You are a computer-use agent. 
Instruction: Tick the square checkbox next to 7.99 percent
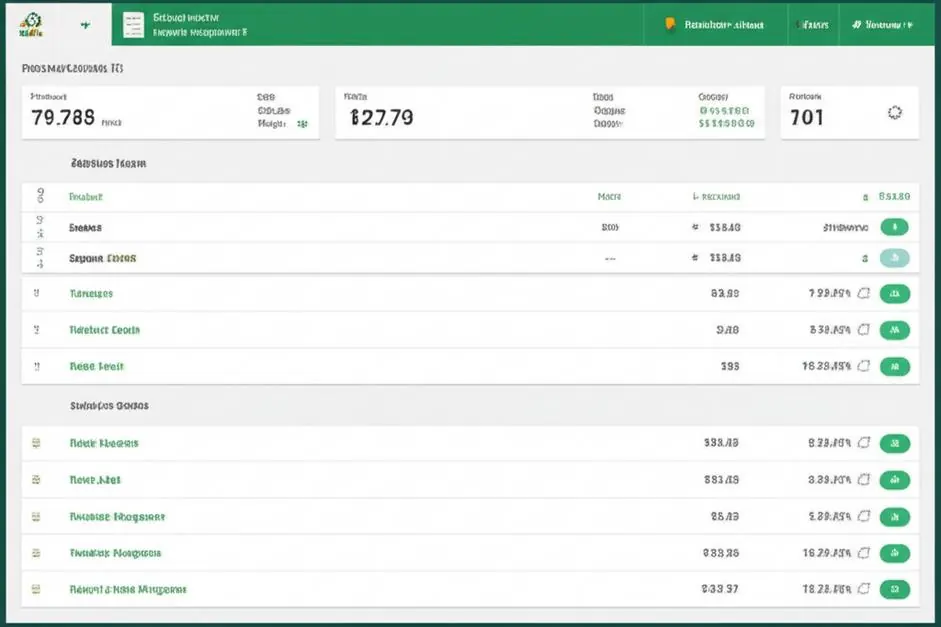pos(864,293)
